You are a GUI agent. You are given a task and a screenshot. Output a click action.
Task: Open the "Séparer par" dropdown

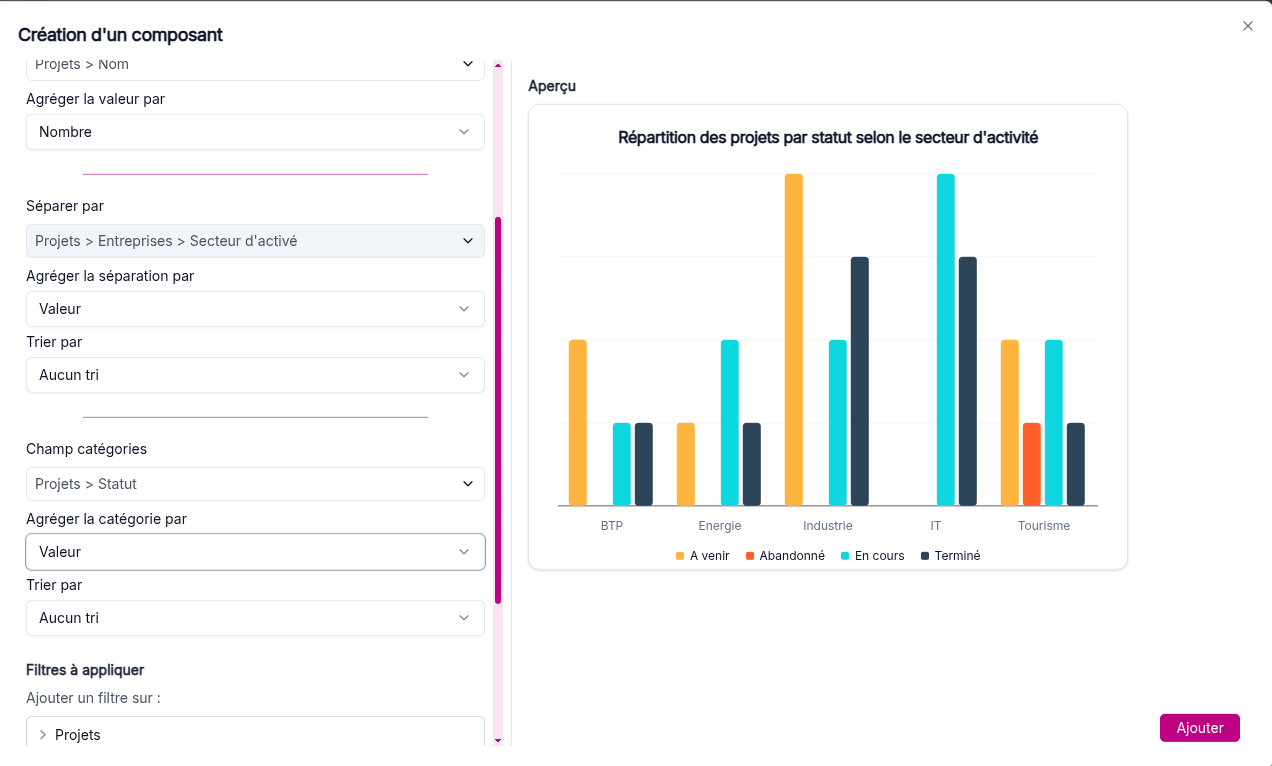(255, 240)
